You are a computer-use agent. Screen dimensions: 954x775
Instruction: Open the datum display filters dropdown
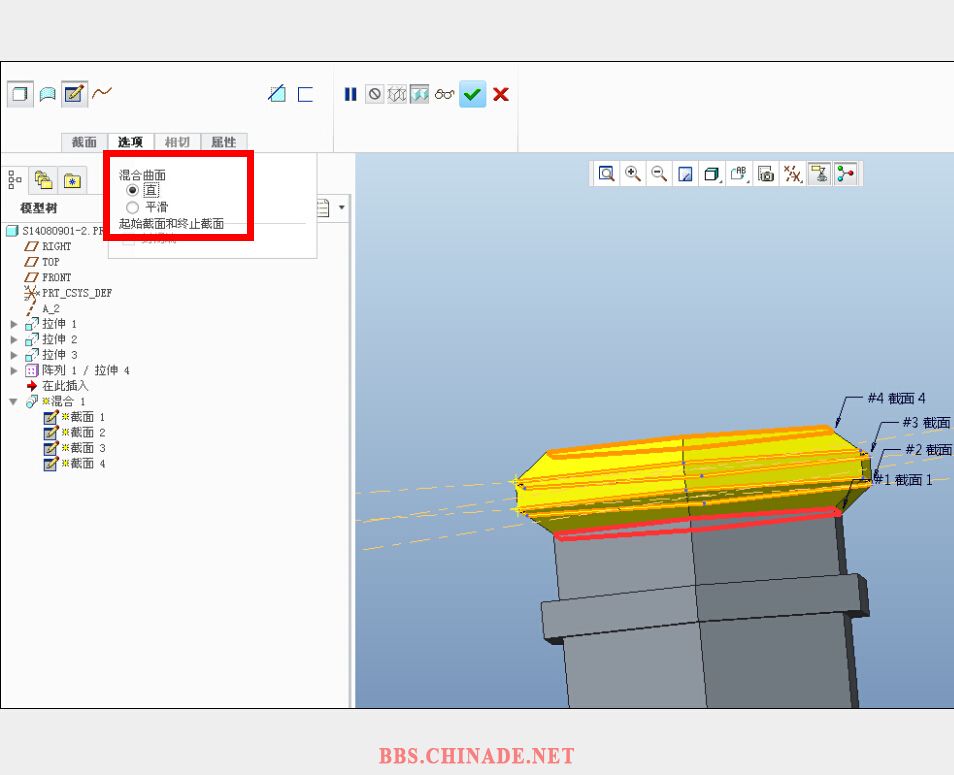point(793,174)
